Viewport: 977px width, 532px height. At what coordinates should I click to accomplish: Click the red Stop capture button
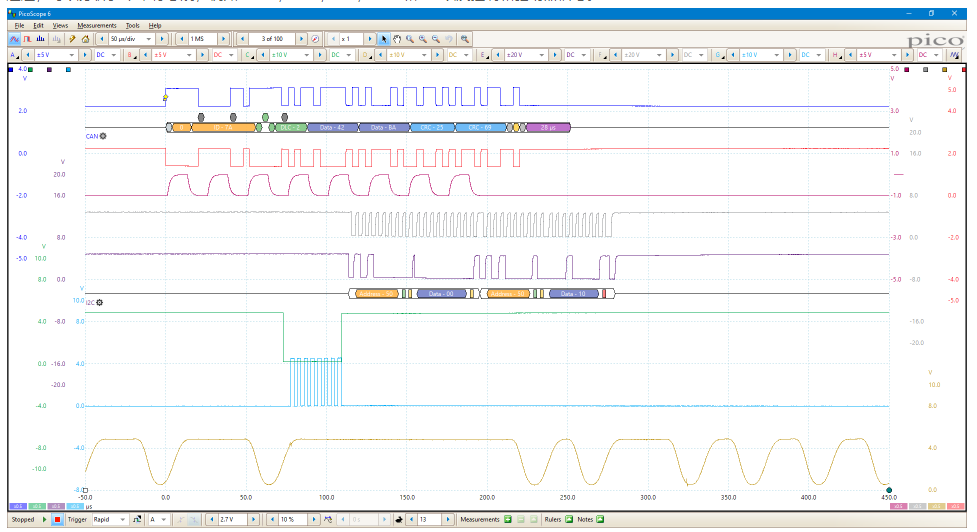point(57,519)
